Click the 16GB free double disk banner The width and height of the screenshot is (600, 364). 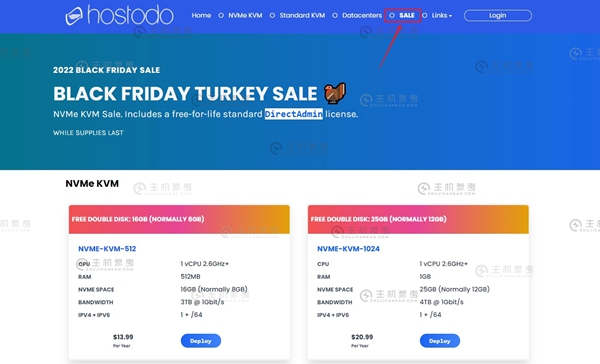click(179, 219)
